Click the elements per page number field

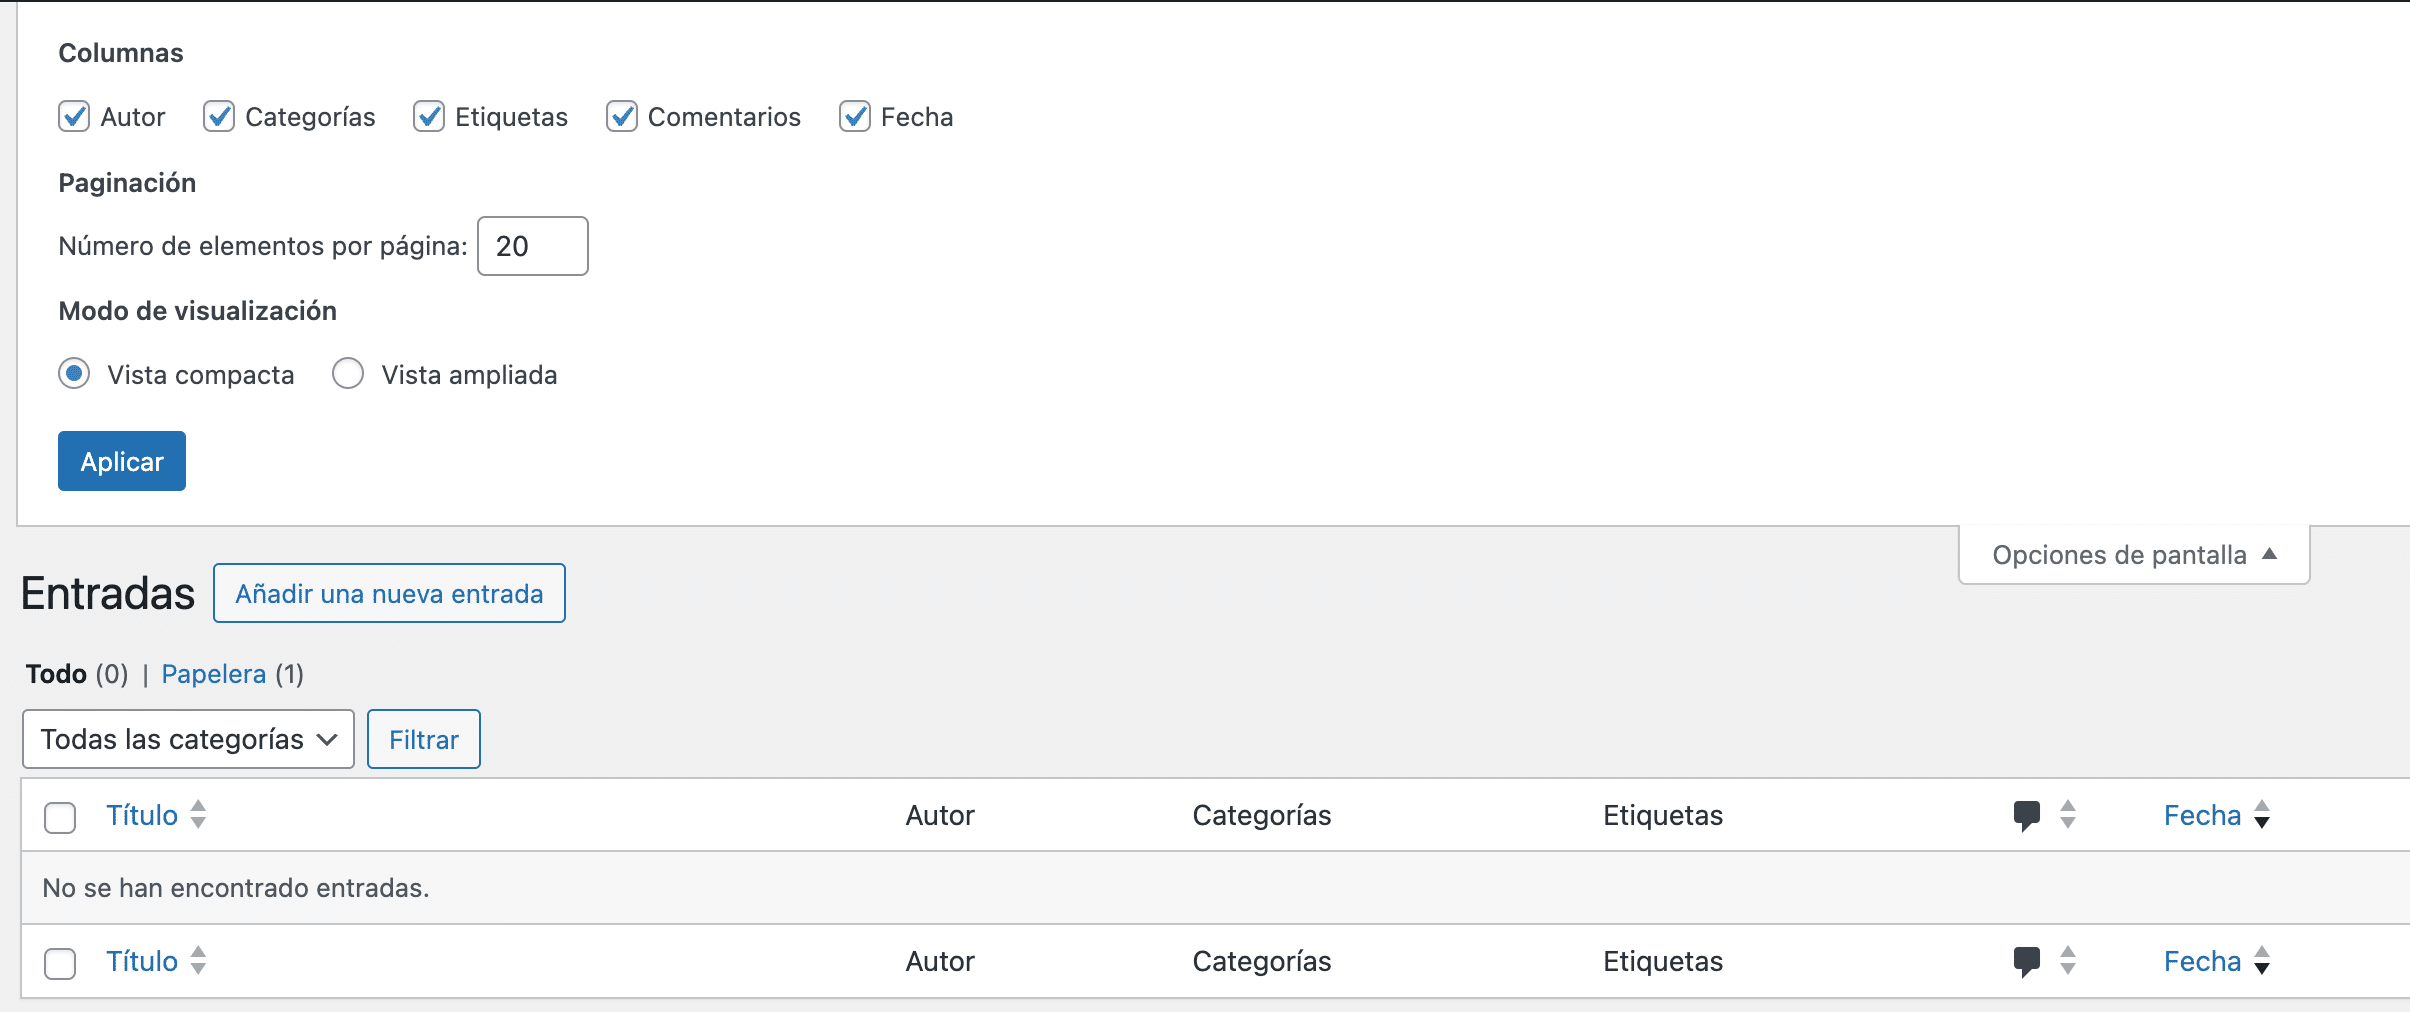532,246
